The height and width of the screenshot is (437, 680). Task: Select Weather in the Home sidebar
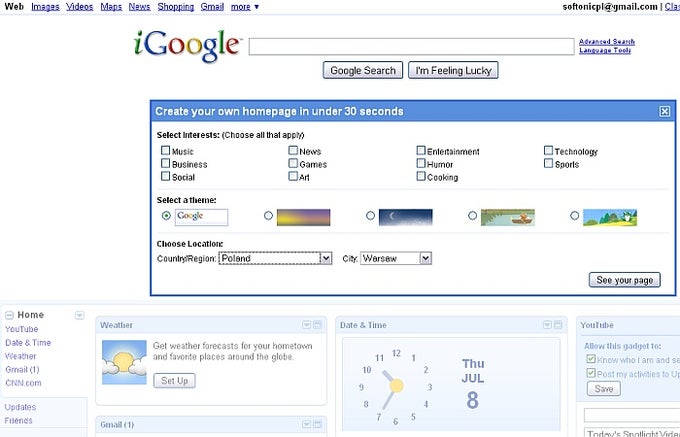click(20, 356)
